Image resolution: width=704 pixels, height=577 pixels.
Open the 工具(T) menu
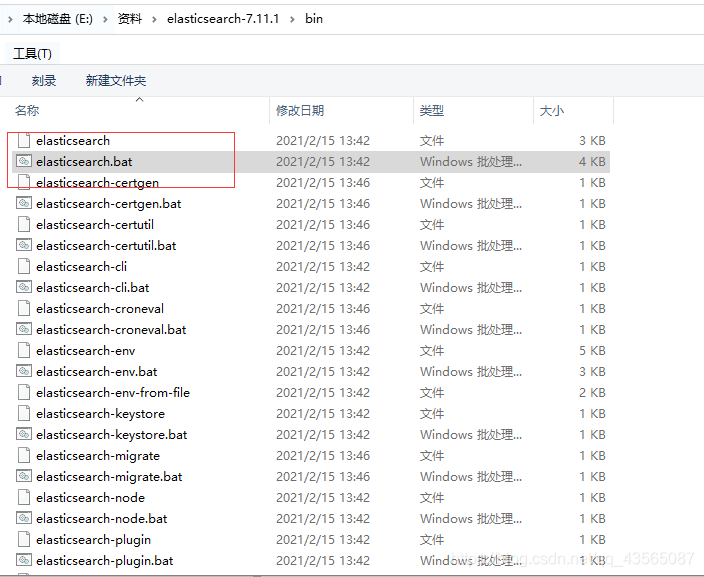(32, 54)
